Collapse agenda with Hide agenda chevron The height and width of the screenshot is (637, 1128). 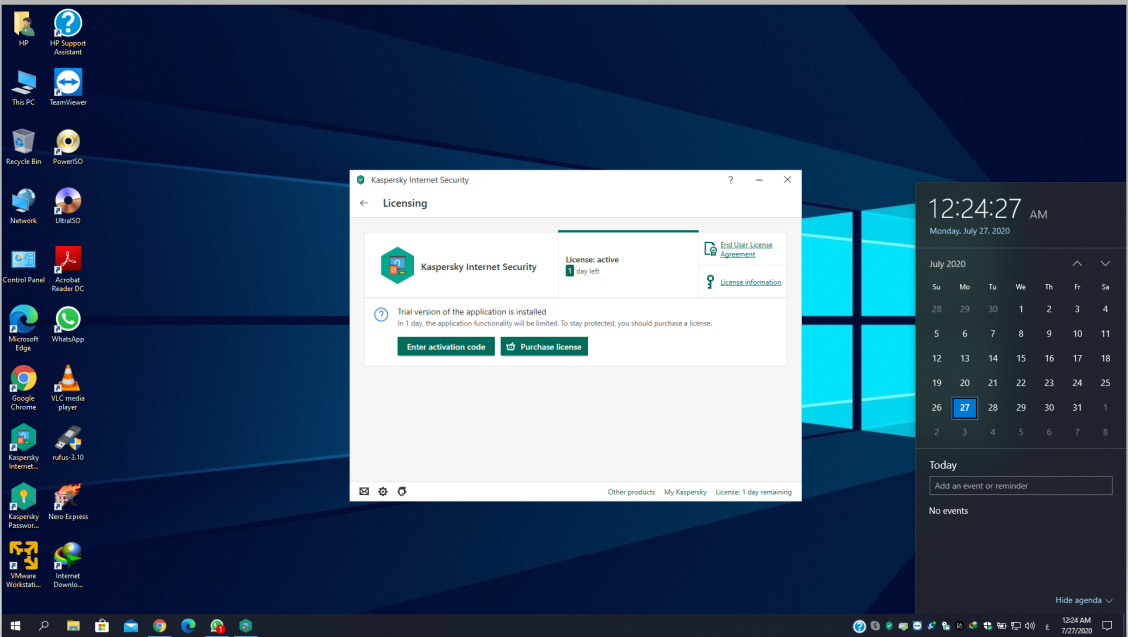(1083, 600)
